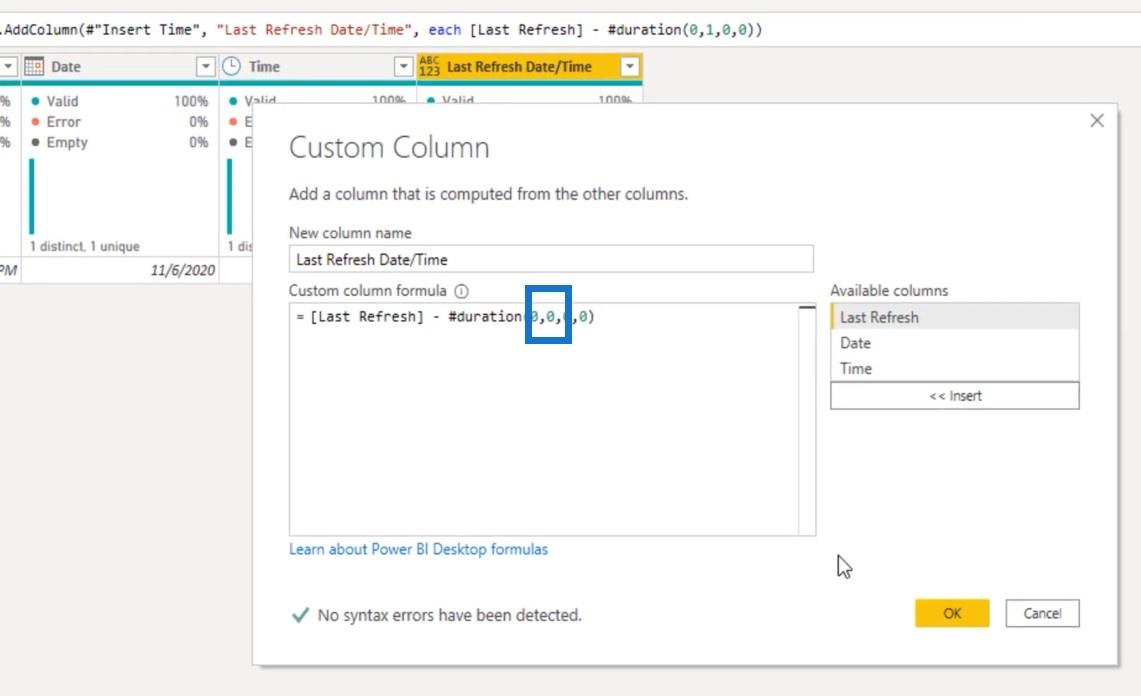Click the formula bar at the top
Viewport: 1141px width, 696px height.
click(x=570, y=30)
